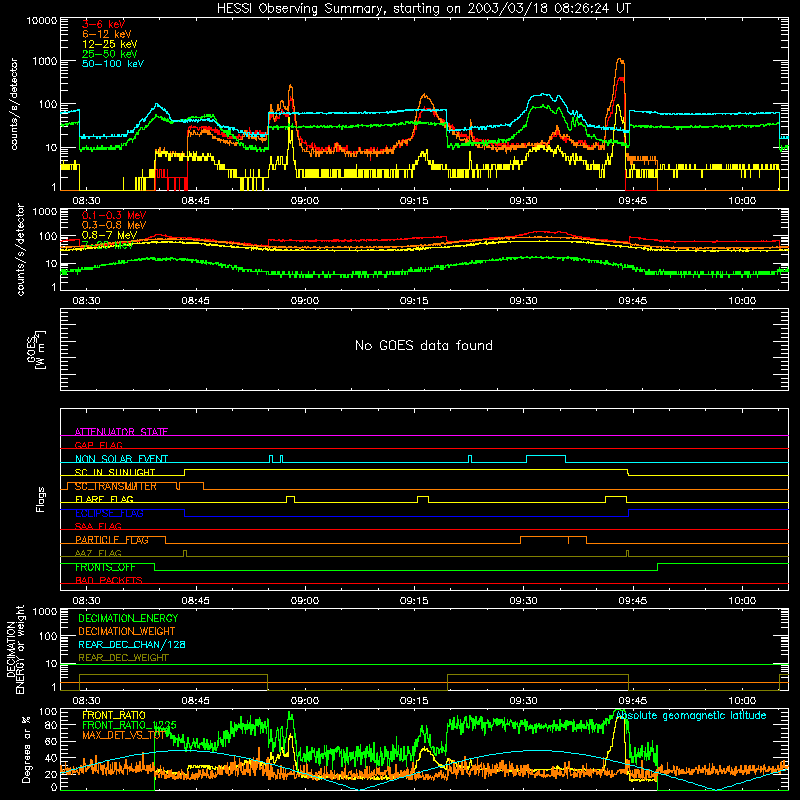Select the FLARE_FLAG label

pyautogui.click(x=104, y=499)
